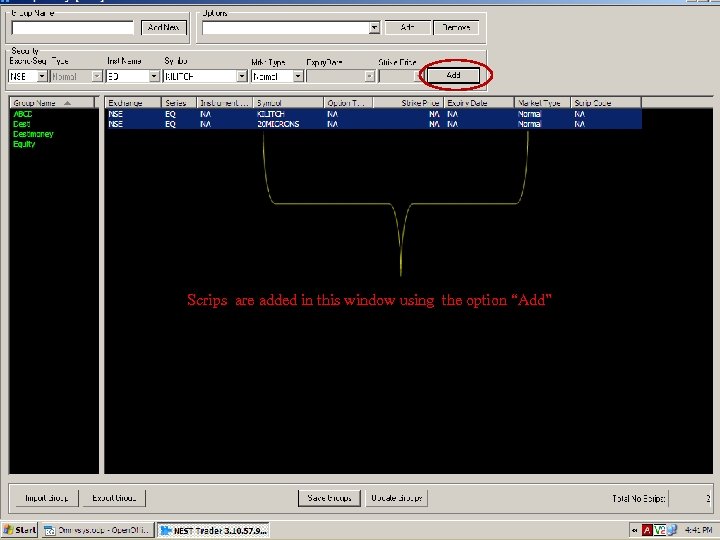Click the Scrip Code column header
This screenshot has height=540, width=720.
click(606, 103)
